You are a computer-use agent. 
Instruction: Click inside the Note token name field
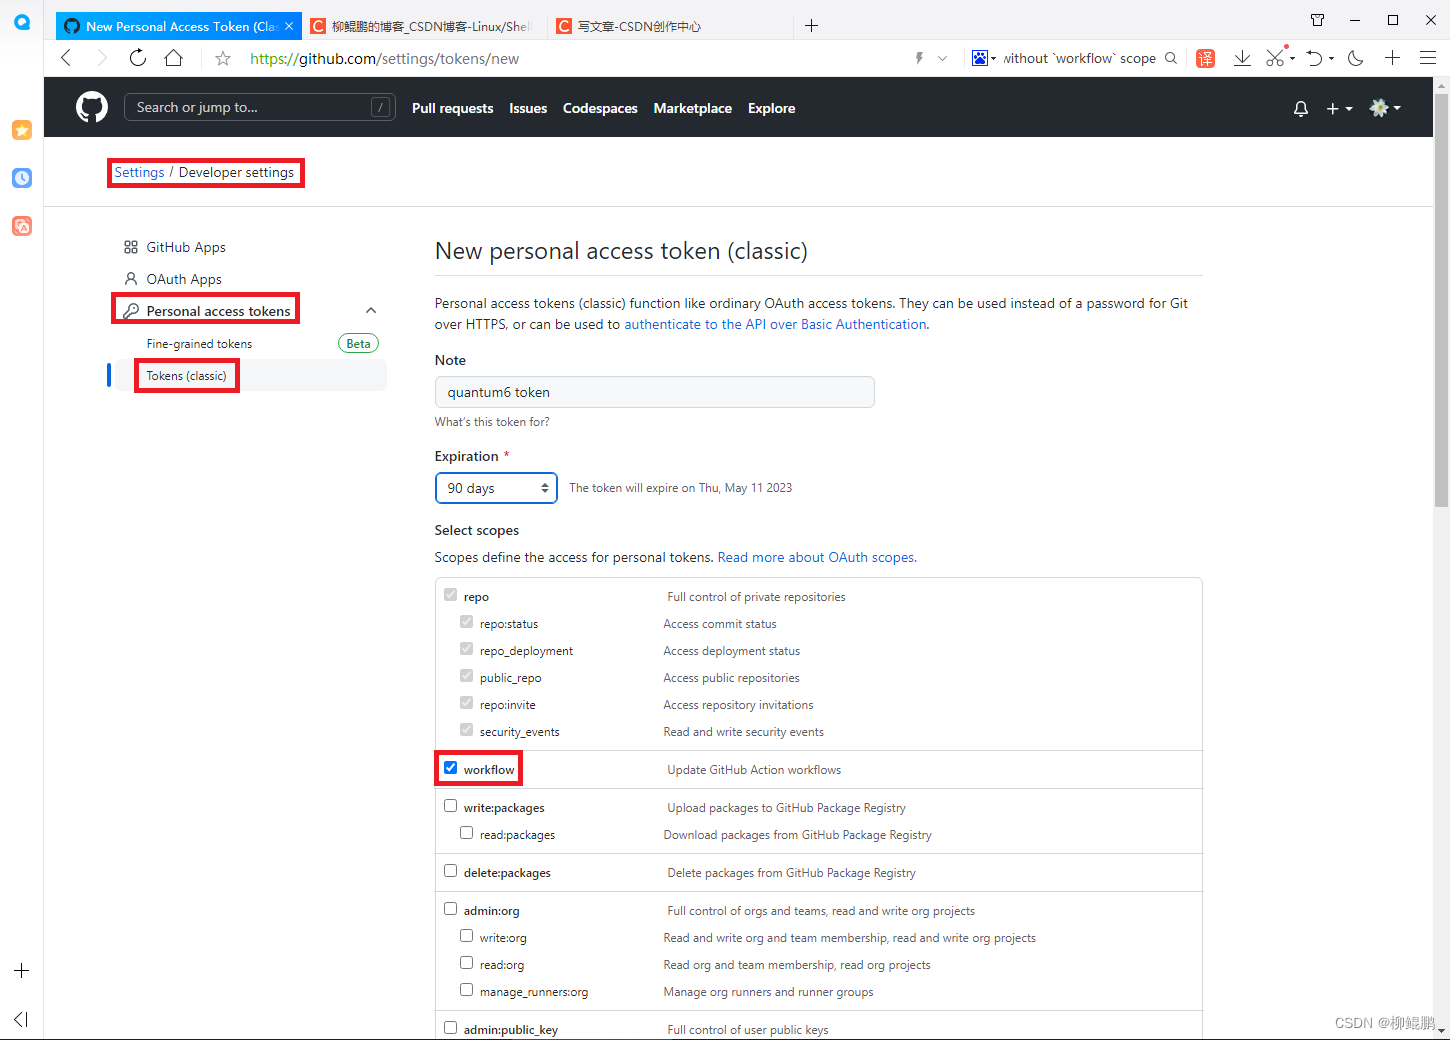click(x=654, y=392)
